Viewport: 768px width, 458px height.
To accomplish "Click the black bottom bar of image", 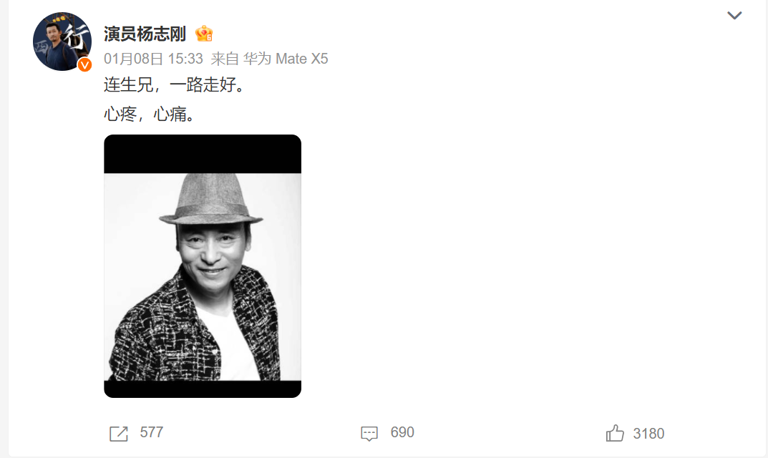I will click(202, 389).
